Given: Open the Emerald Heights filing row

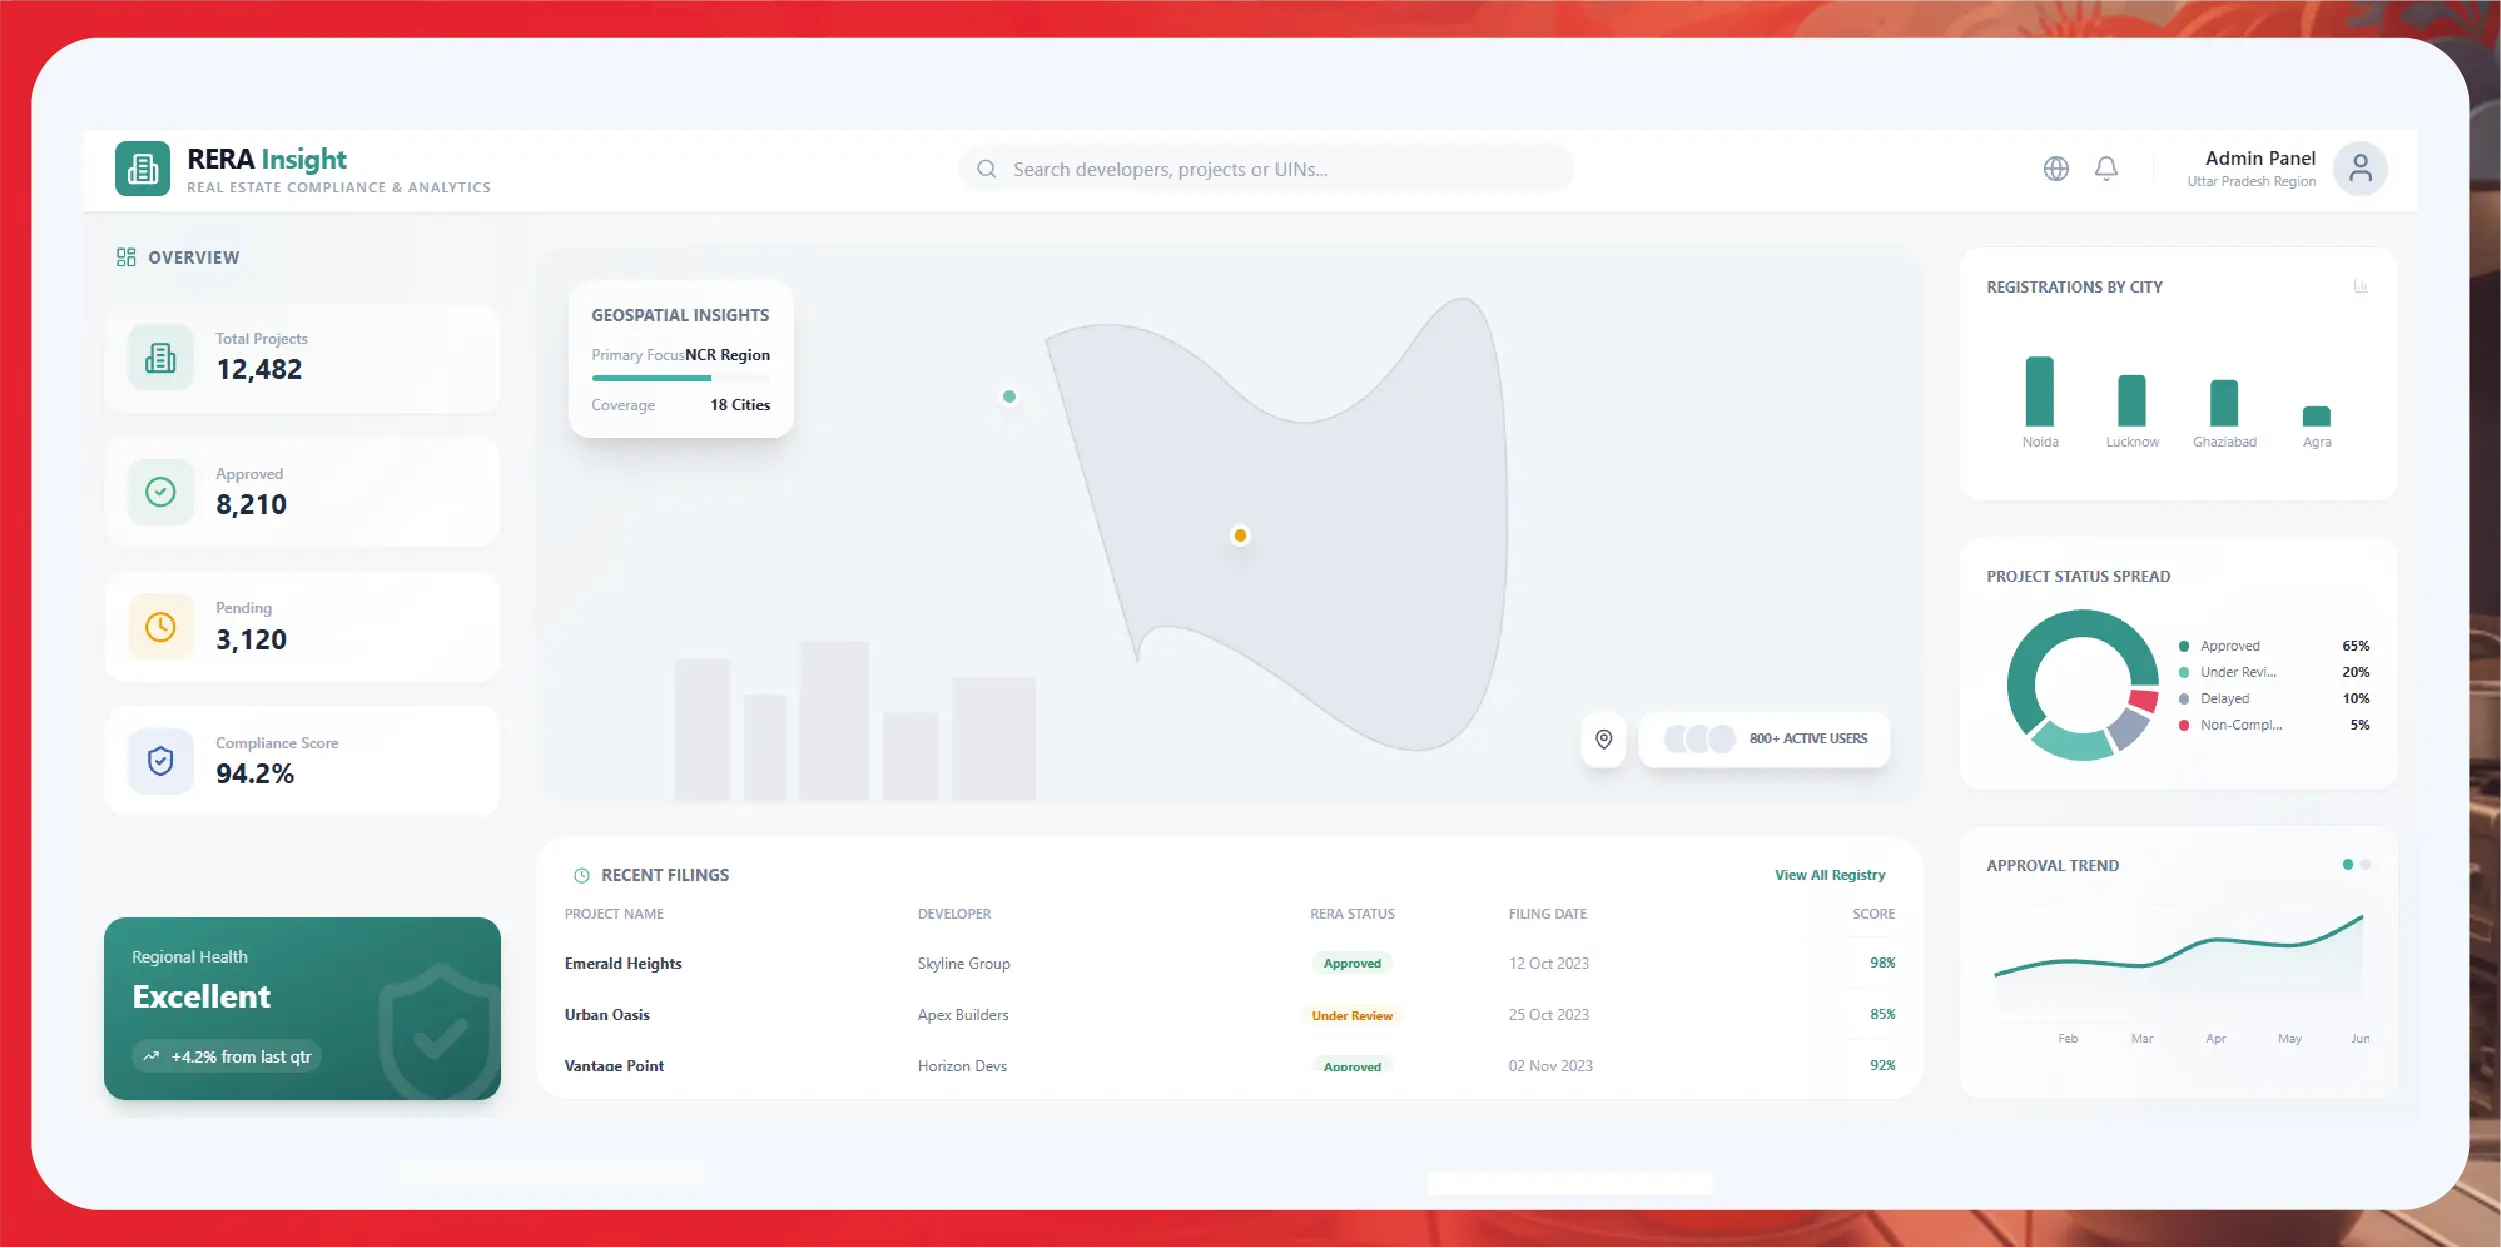Looking at the screenshot, I should (623, 963).
